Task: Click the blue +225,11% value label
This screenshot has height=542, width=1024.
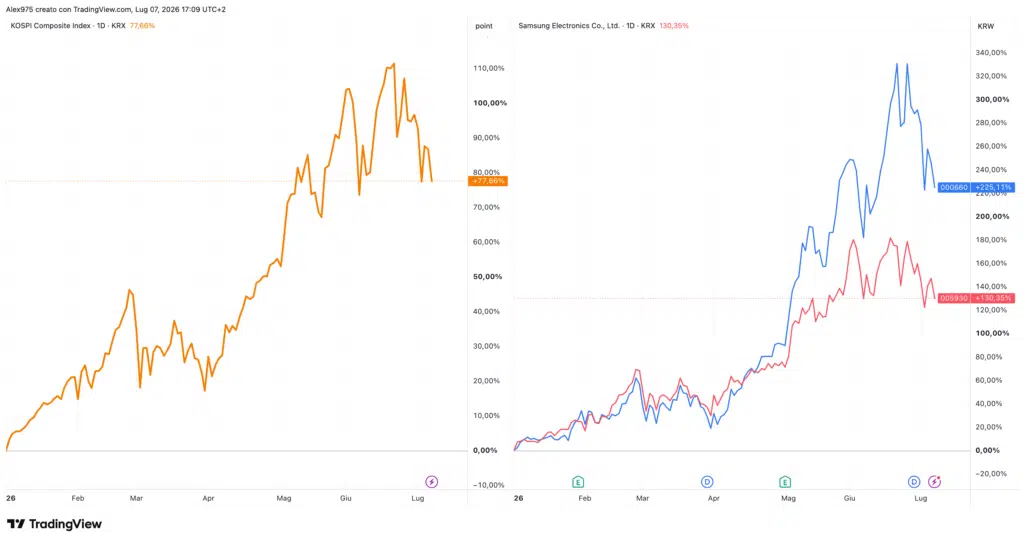Action: click(x=993, y=187)
